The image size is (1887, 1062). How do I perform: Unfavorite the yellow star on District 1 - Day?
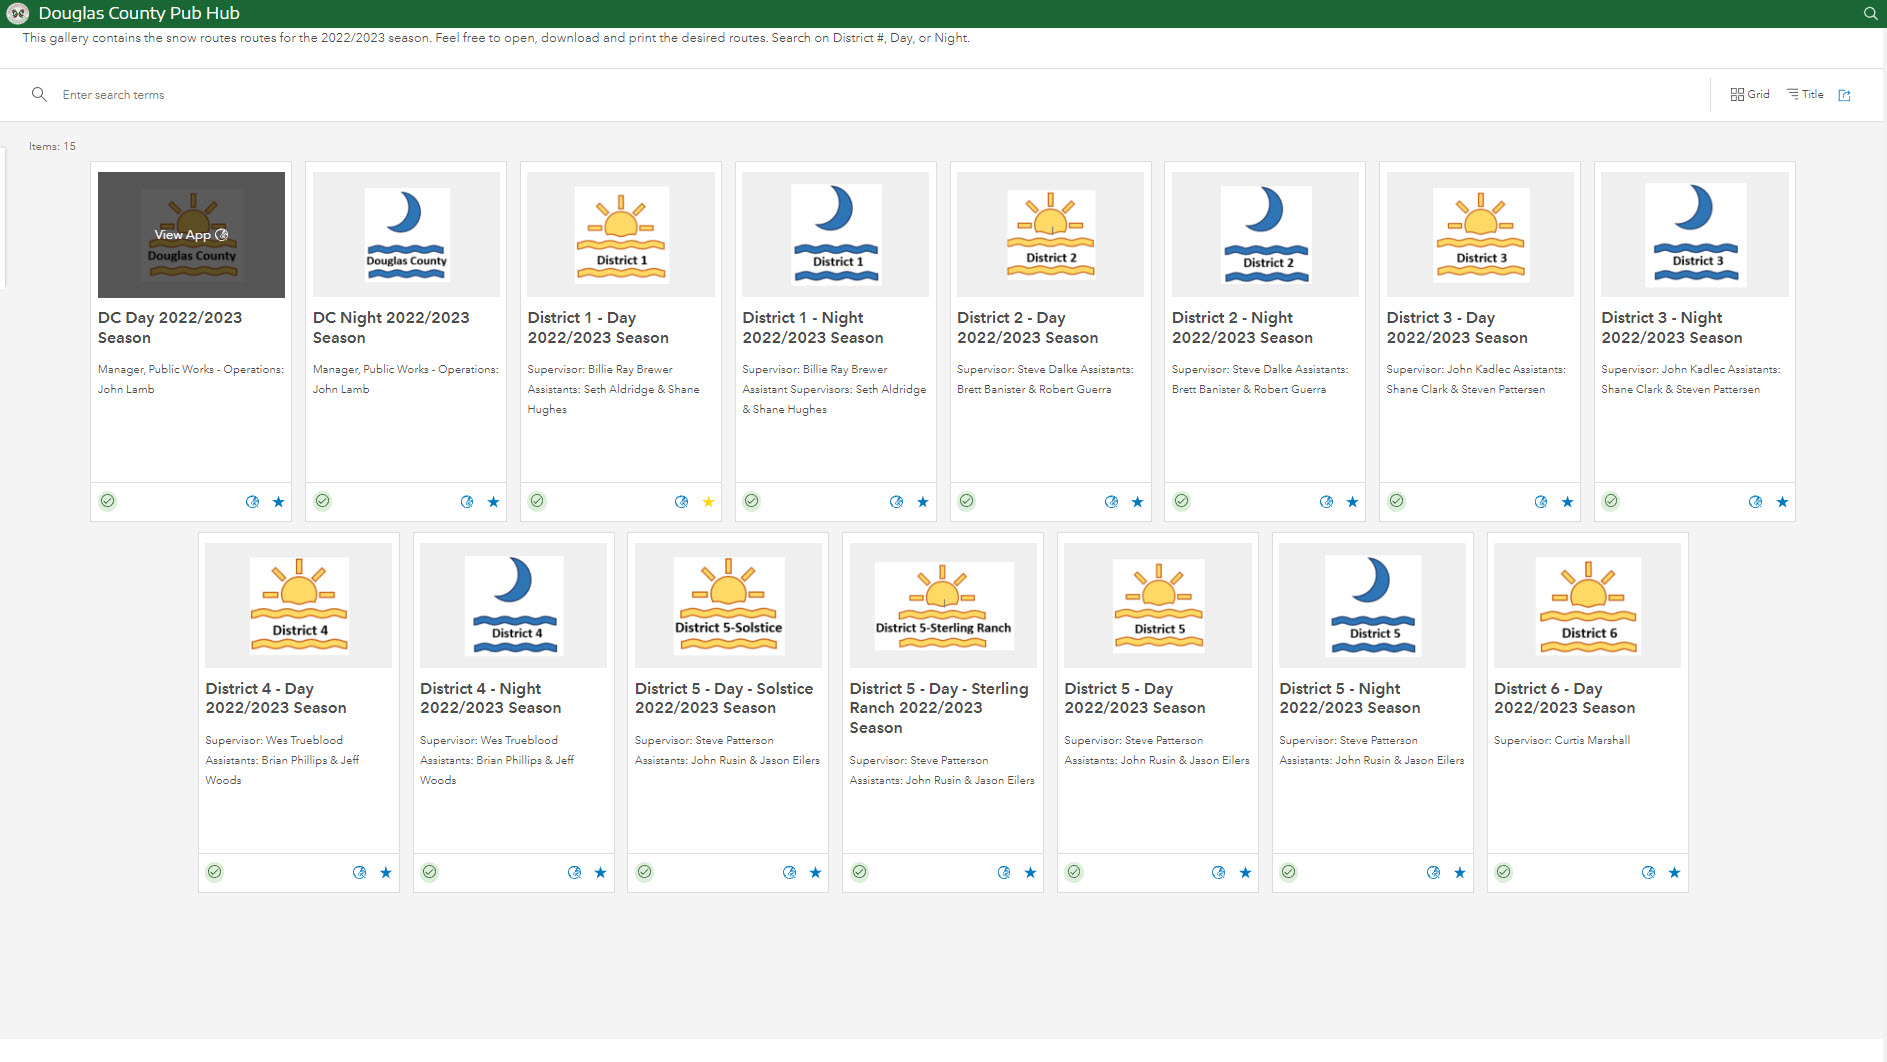[x=708, y=502]
